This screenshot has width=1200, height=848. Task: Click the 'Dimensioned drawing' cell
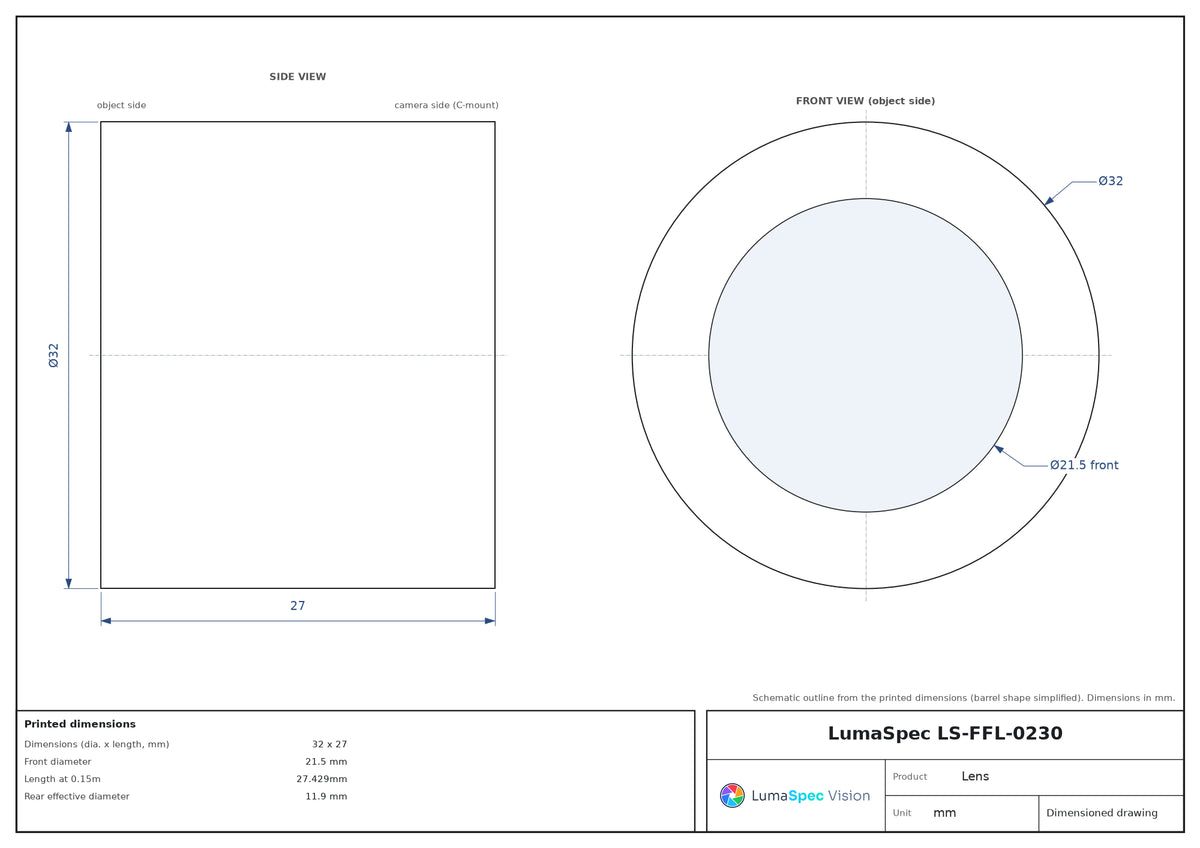1111,813
